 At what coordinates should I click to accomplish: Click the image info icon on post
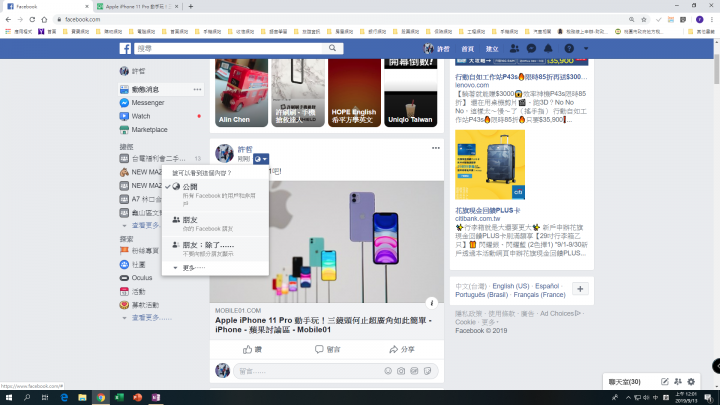(x=432, y=303)
